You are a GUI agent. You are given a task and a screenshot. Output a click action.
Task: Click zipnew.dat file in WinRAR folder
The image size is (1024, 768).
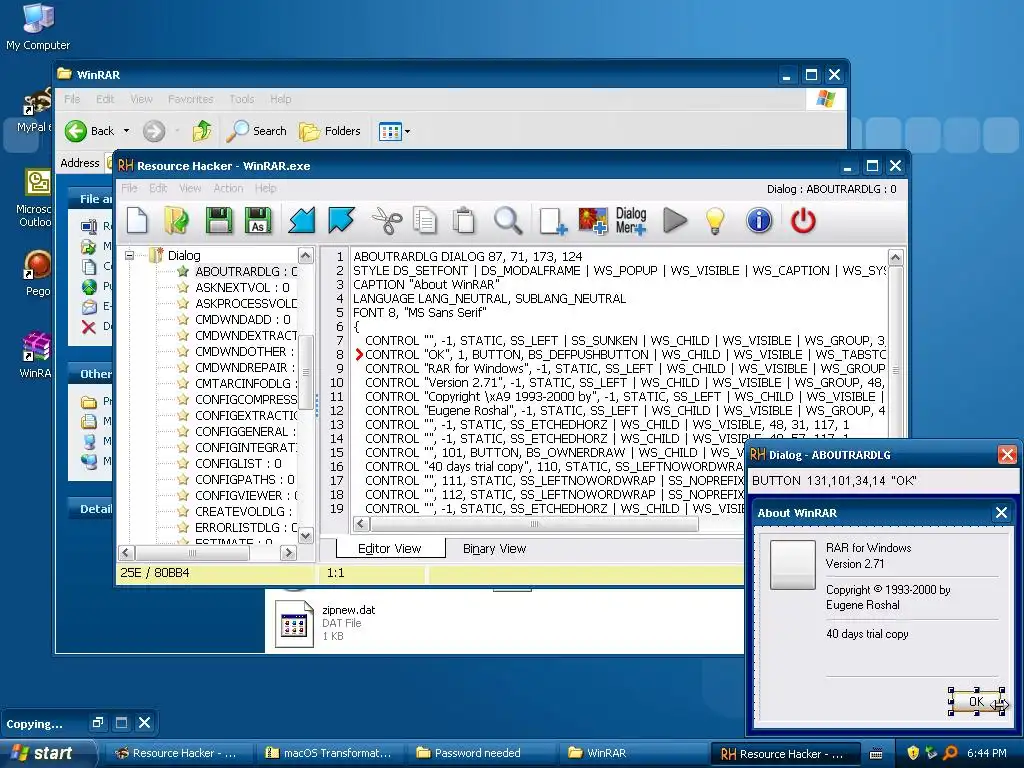click(327, 622)
